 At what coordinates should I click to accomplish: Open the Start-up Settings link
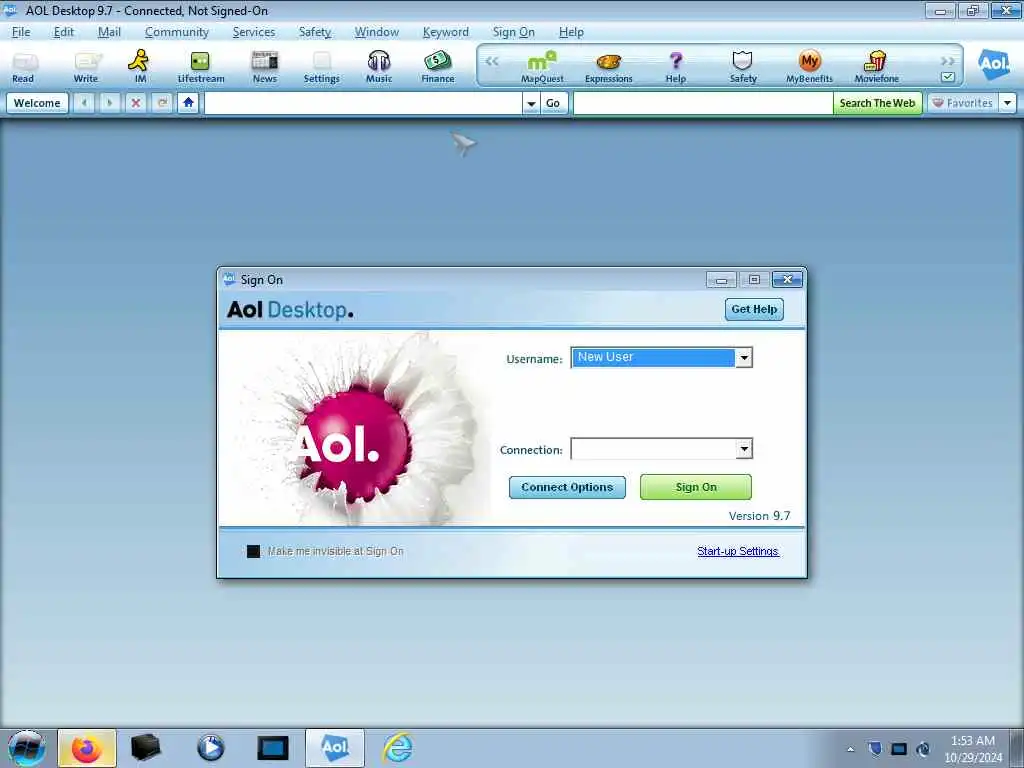point(738,551)
